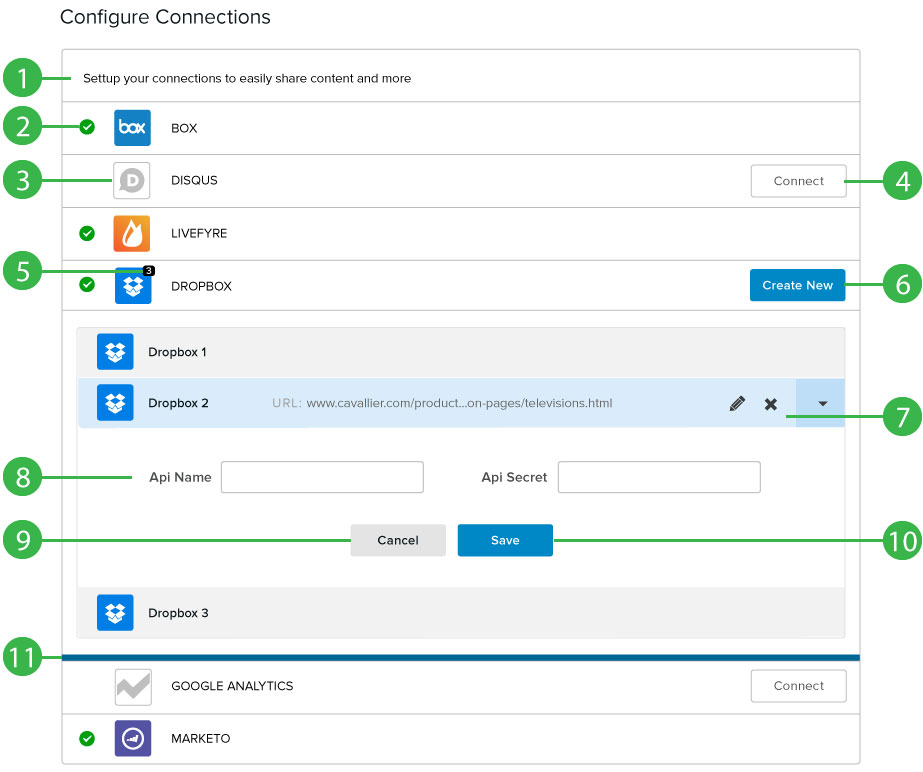This screenshot has width=923, height=772.
Task: Click into the Api Secret field
Action: [x=659, y=477]
